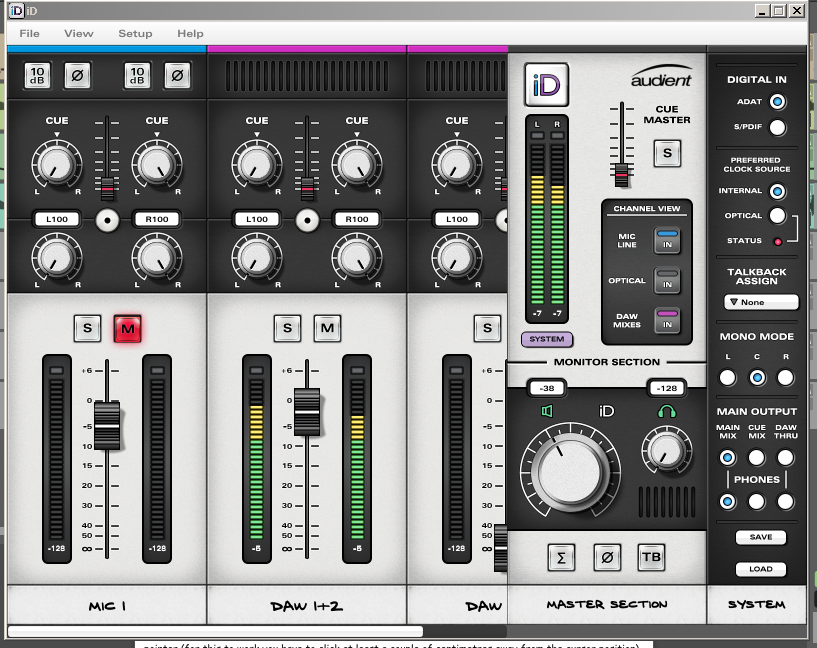The height and width of the screenshot is (648, 817).
Task: Invert phase on MIC 1's right input
Action: tap(177, 76)
